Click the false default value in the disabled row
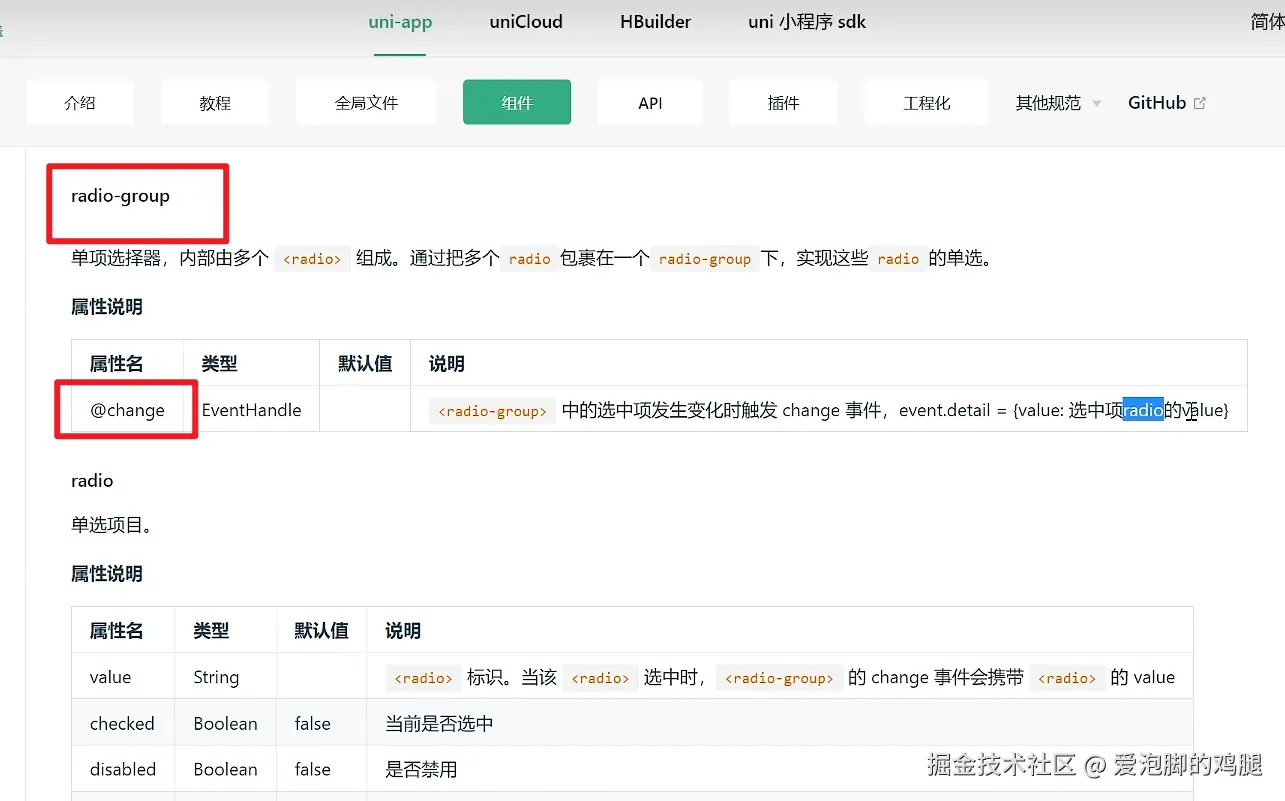This screenshot has height=801, width=1285. pyautogui.click(x=321, y=769)
